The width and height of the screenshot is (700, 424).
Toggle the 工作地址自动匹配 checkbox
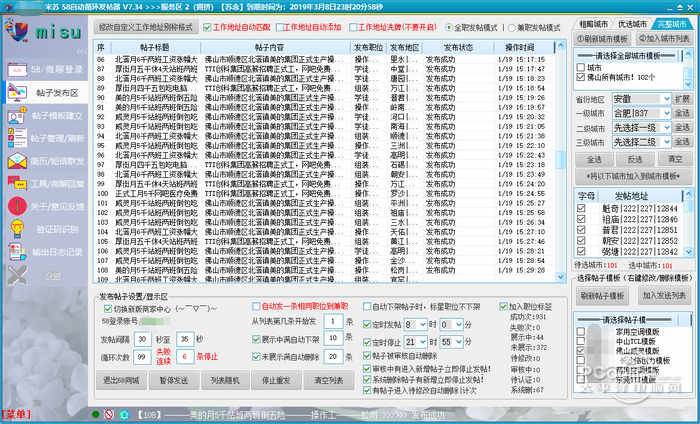[207, 28]
